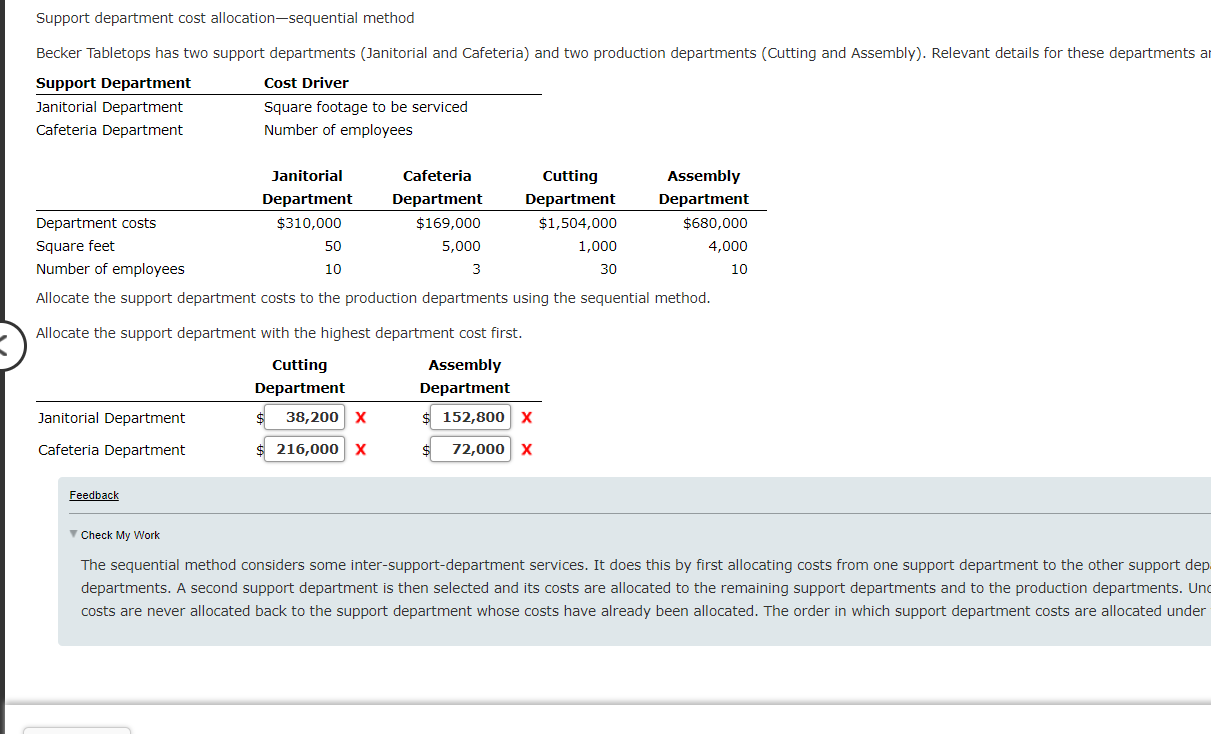Click the Assembly Department column header
Image resolution: width=1211 pixels, height=734 pixels.
pyautogui.click(x=464, y=376)
